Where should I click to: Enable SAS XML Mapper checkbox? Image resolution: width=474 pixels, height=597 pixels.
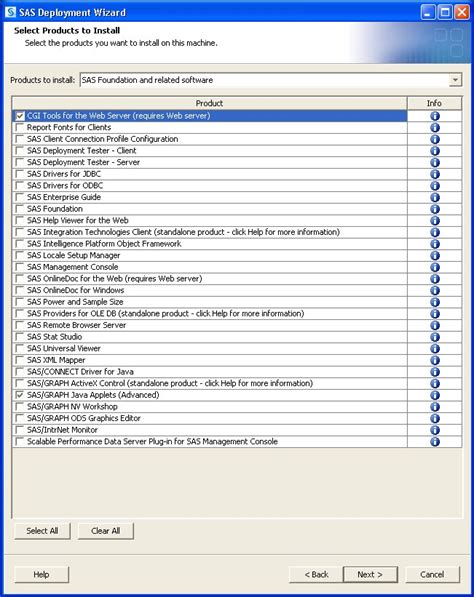(19, 360)
